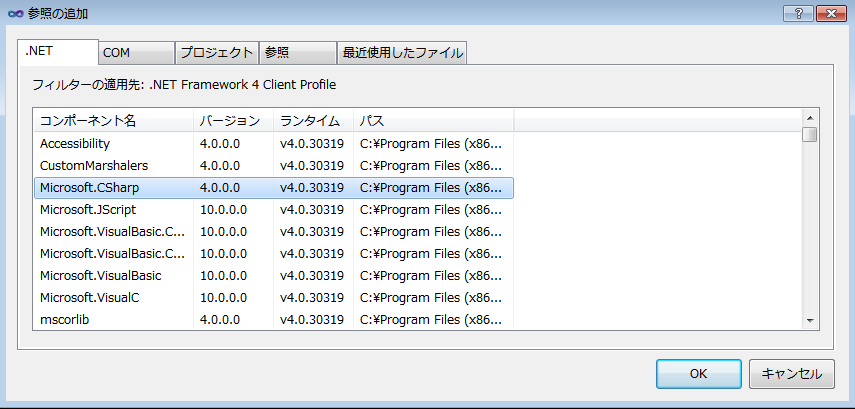The width and height of the screenshot is (855, 409).
Task: Click version 10.0.0.0 in Microsoft.JScript row
Action: click(x=224, y=209)
